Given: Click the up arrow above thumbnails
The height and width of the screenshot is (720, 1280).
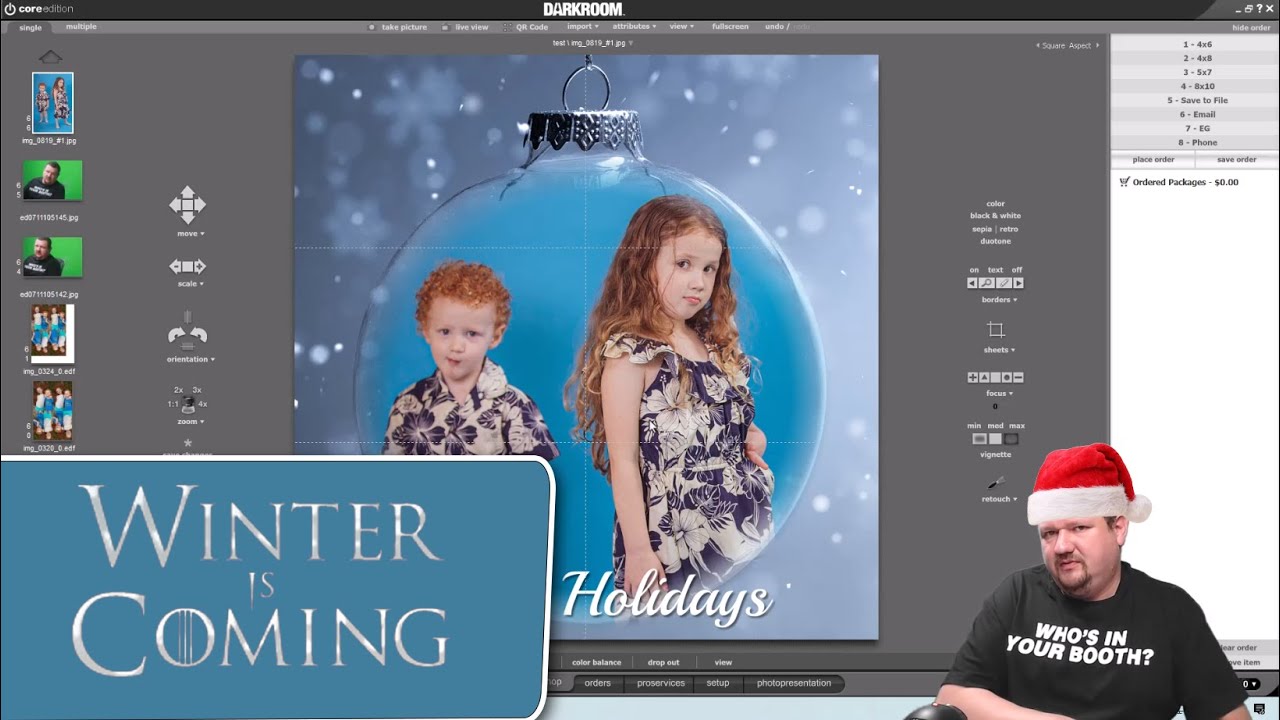Looking at the screenshot, I should coord(50,57).
